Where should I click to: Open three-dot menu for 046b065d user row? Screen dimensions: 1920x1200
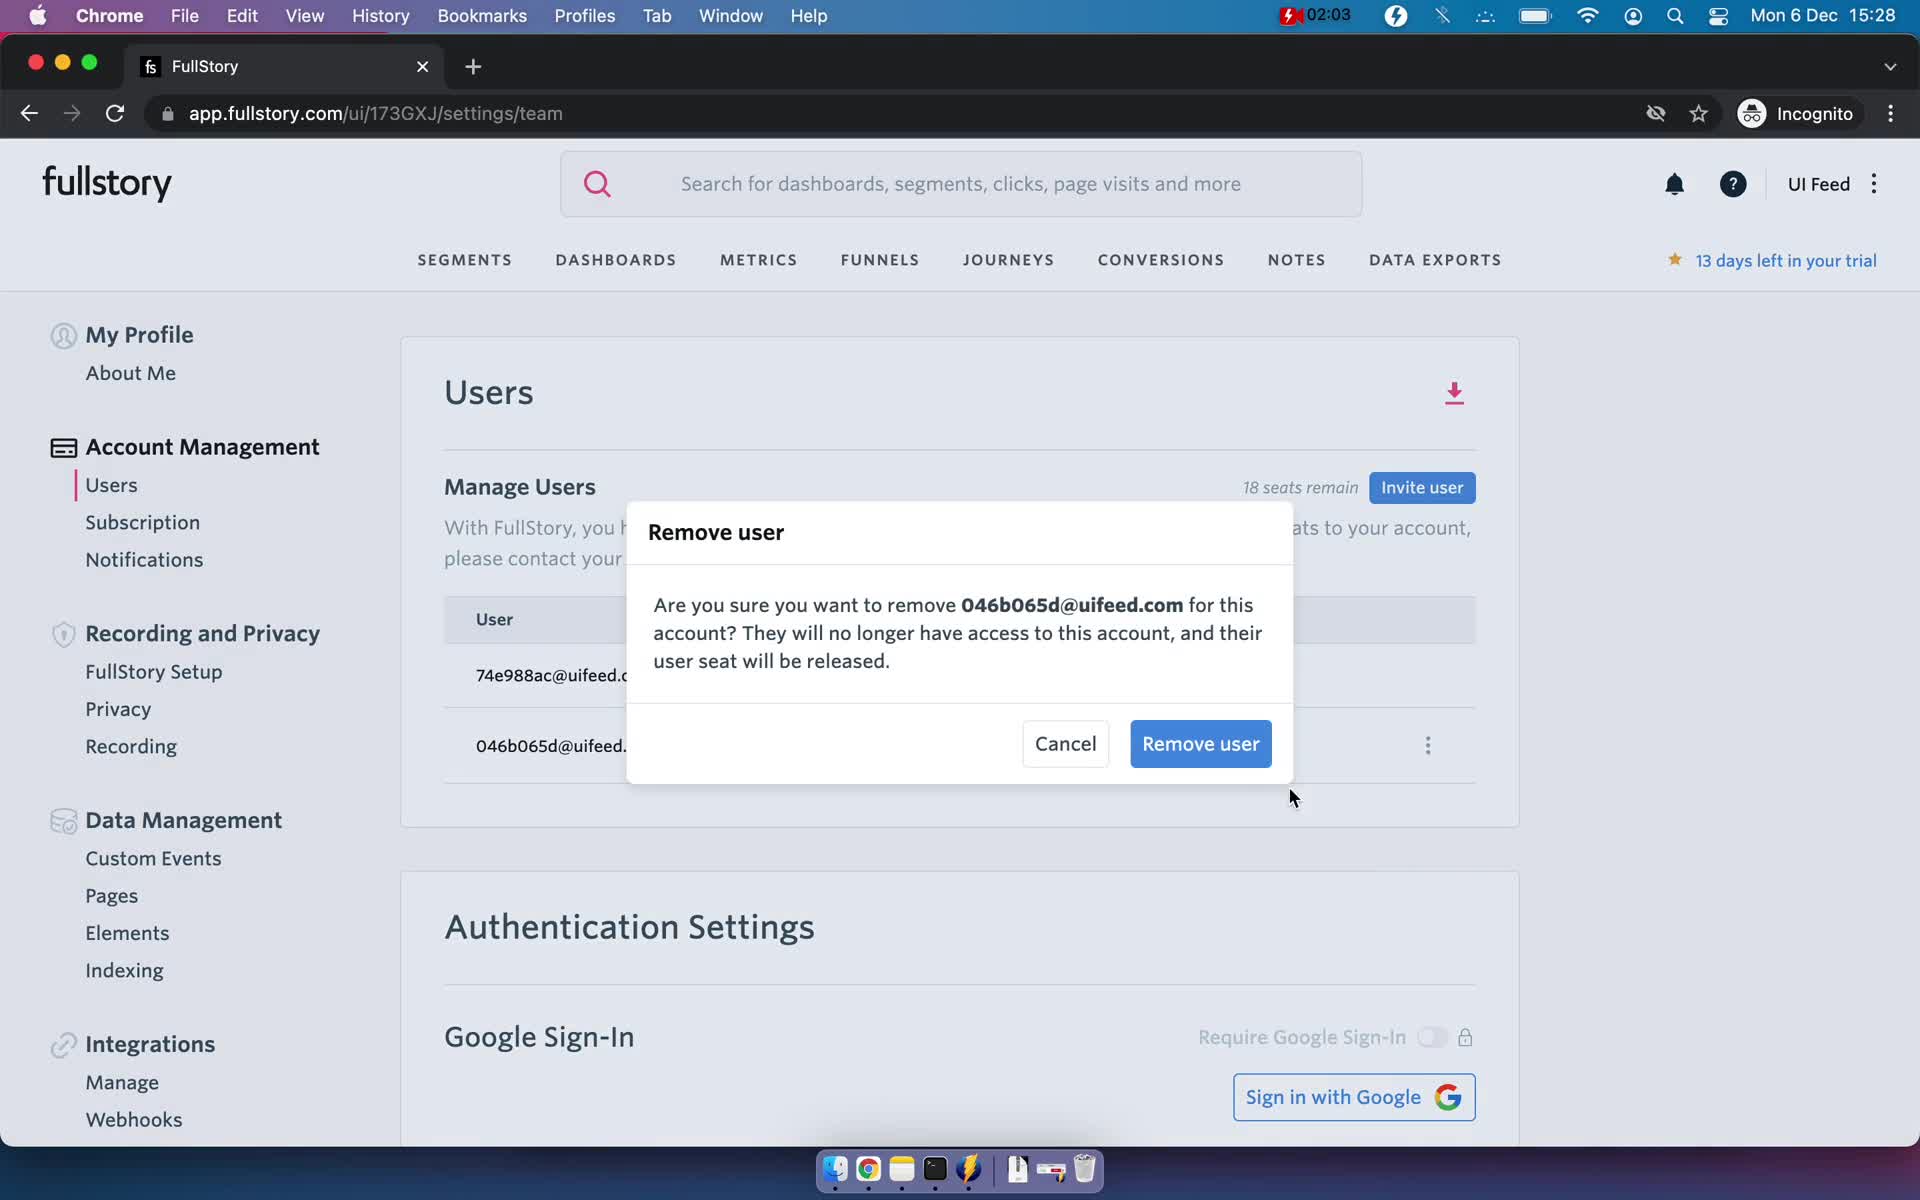[x=1428, y=745]
